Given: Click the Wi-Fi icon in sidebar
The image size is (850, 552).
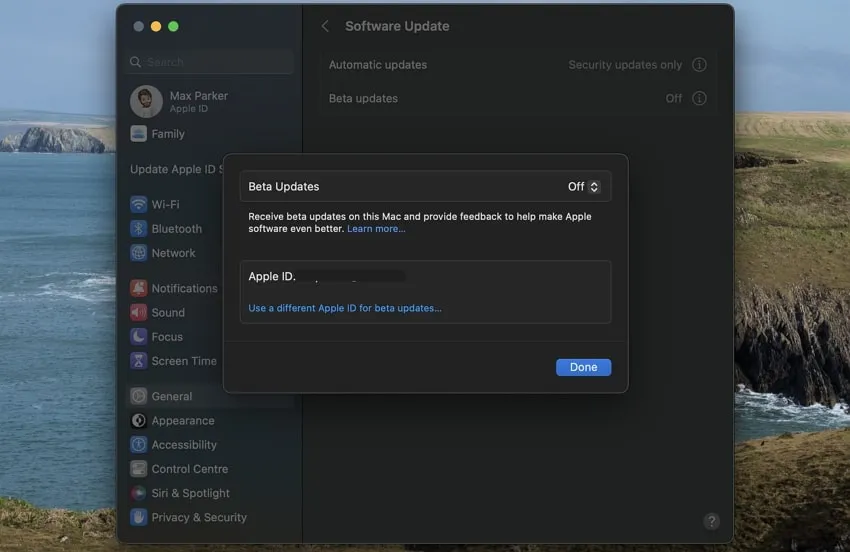Looking at the screenshot, I should [138, 204].
